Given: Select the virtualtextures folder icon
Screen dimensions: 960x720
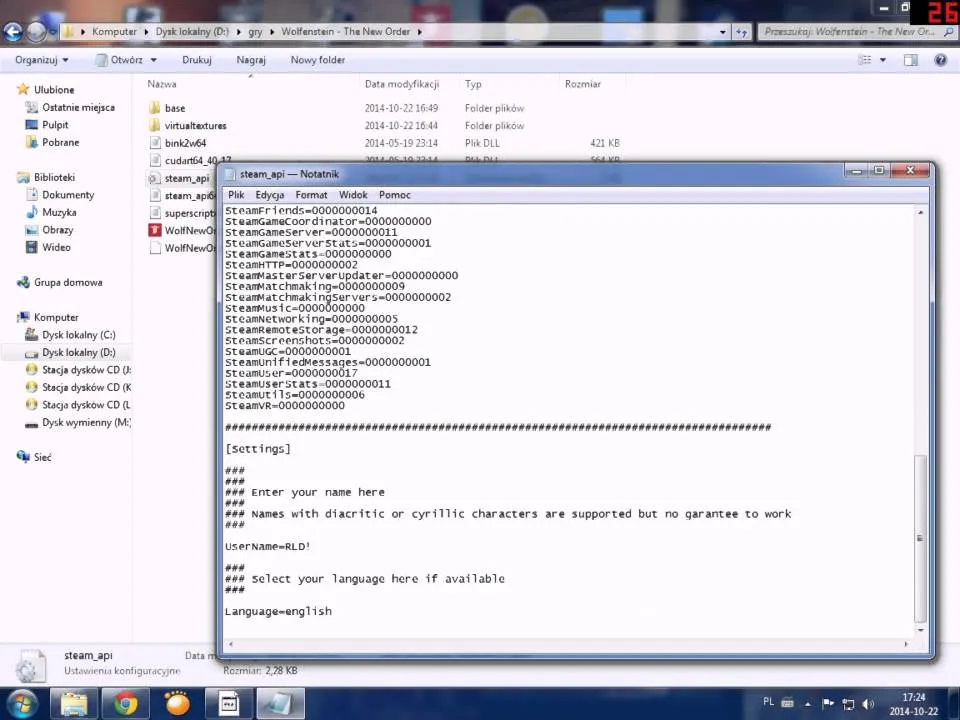Looking at the screenshot, I should click(155, 126).
